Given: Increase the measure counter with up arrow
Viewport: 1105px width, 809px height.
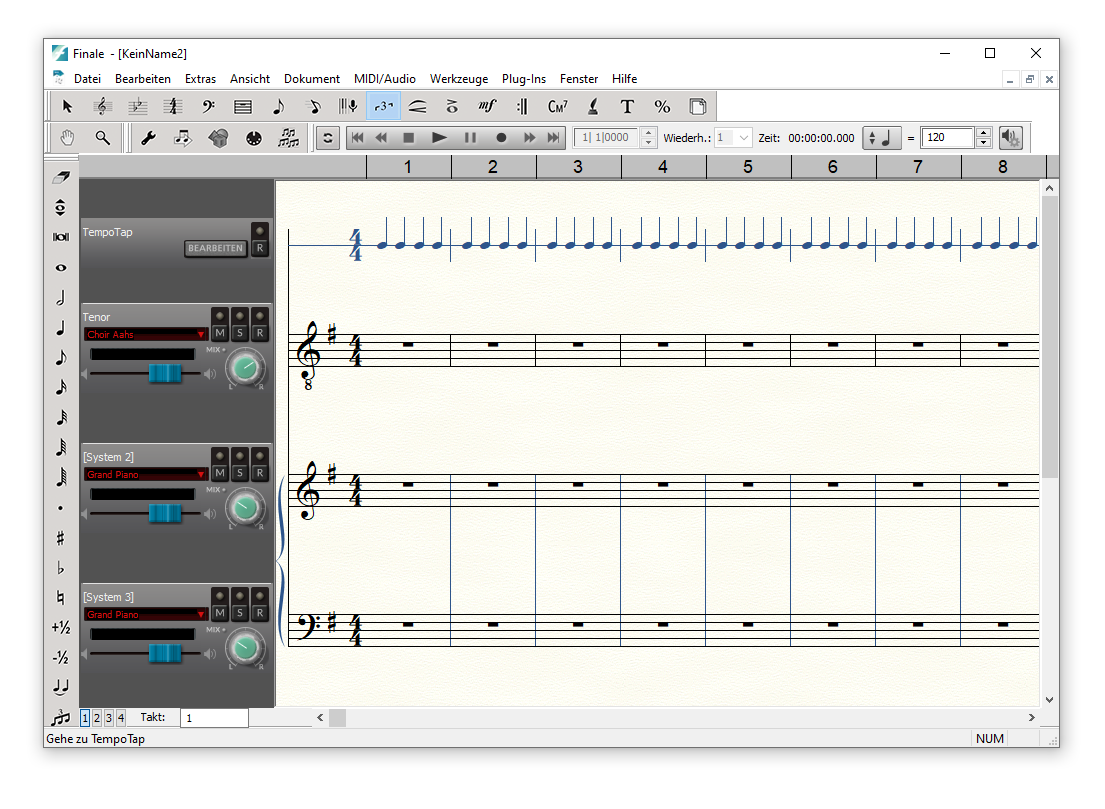Looking at the screenshot, I should pyautogui.click(x=648, y=132).
